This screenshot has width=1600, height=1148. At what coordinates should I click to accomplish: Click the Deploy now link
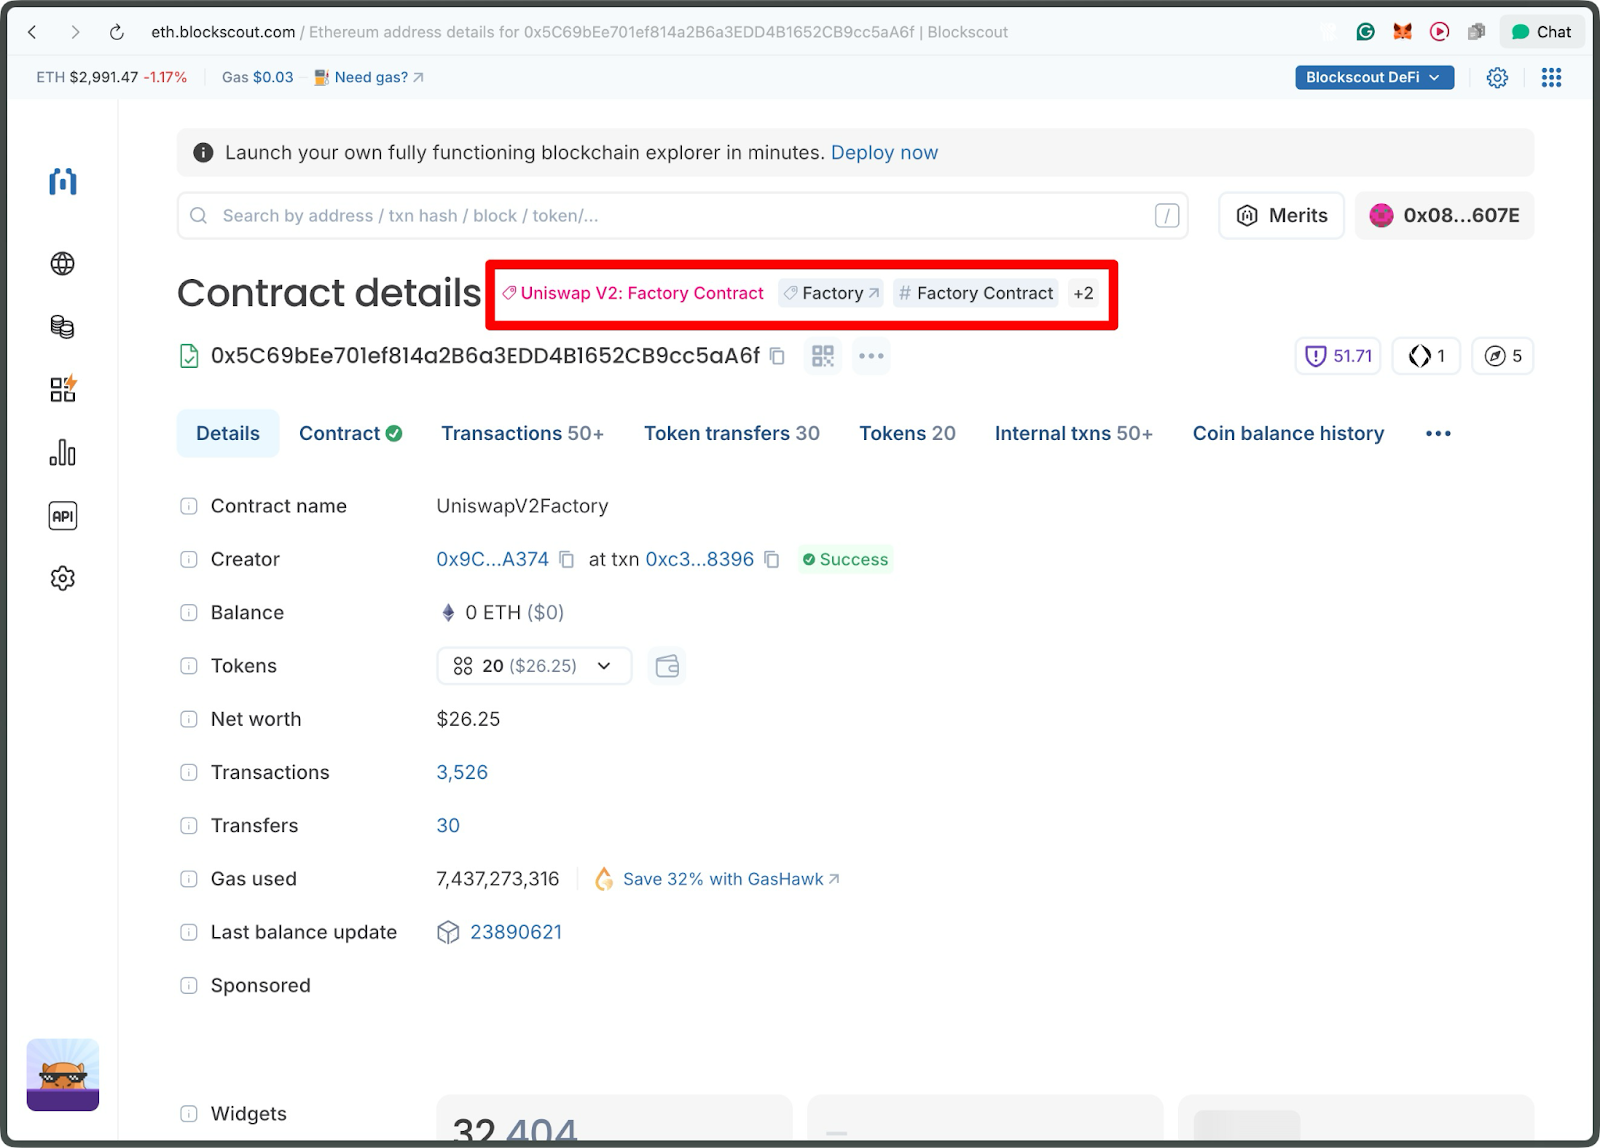point(884,152)
